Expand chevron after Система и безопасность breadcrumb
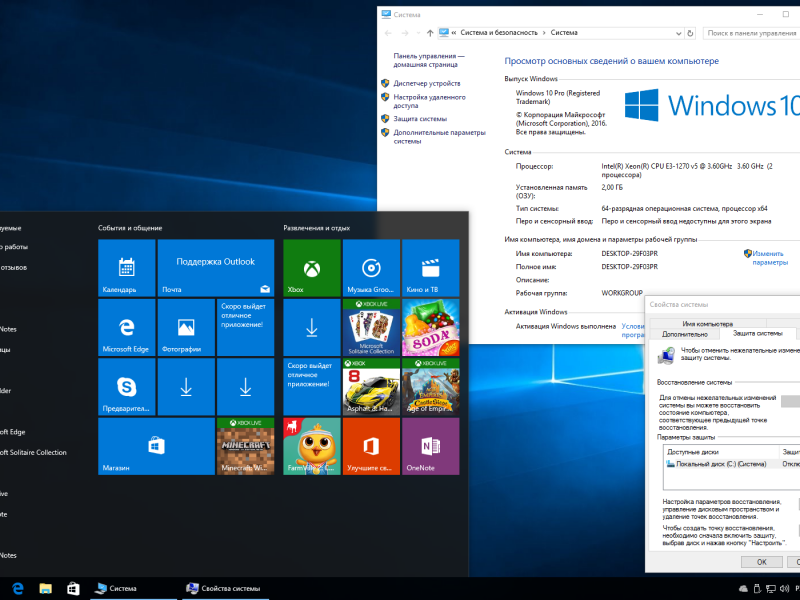Screen dimensions: 800x600 (544, 33)
